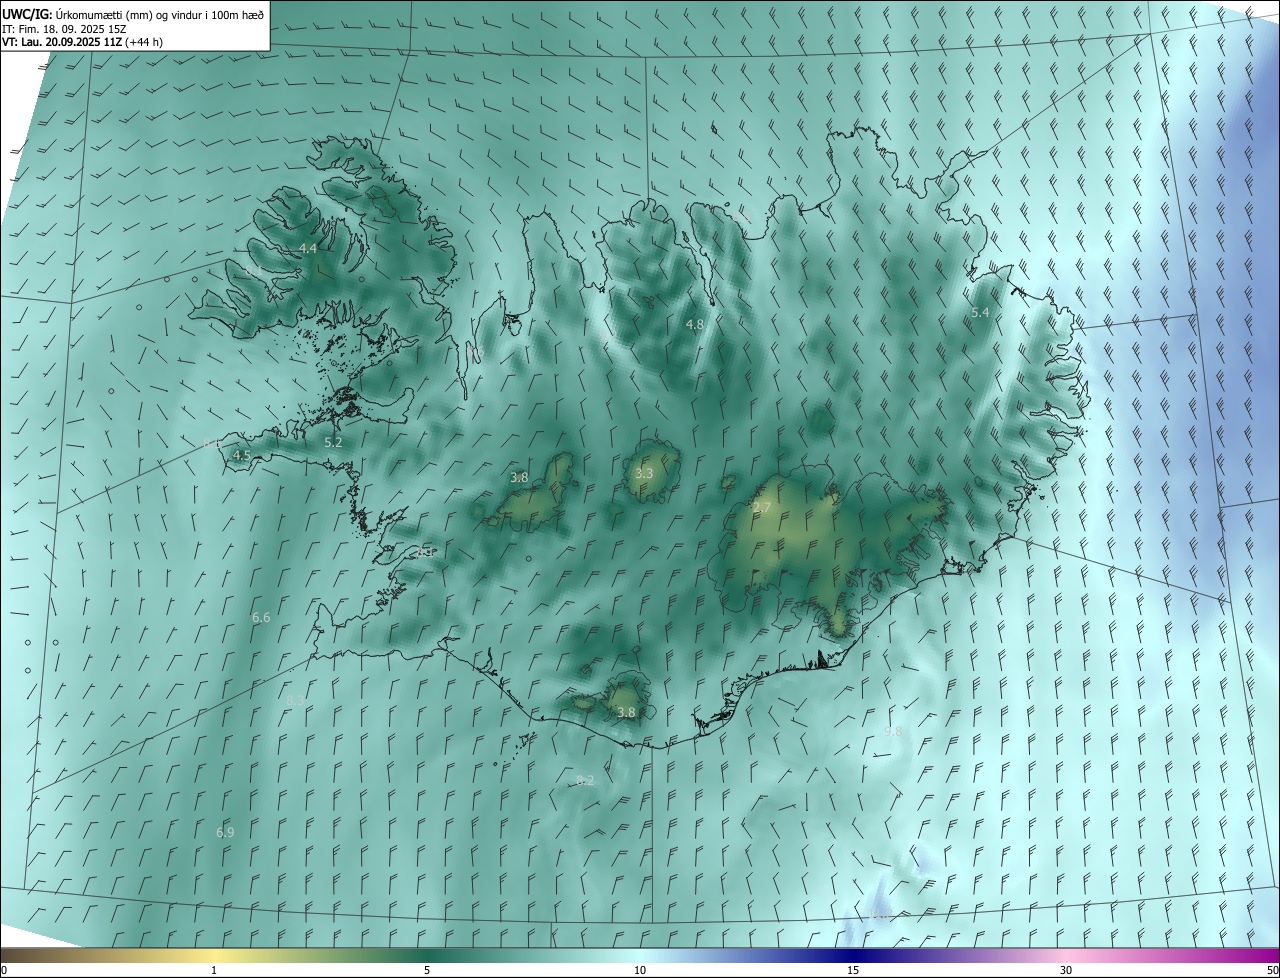Click the IT: Fim. 18. 09. 2025 15Z line
Image resolution: width=1280 pixels, height=978 pixels.
(64, 29)
